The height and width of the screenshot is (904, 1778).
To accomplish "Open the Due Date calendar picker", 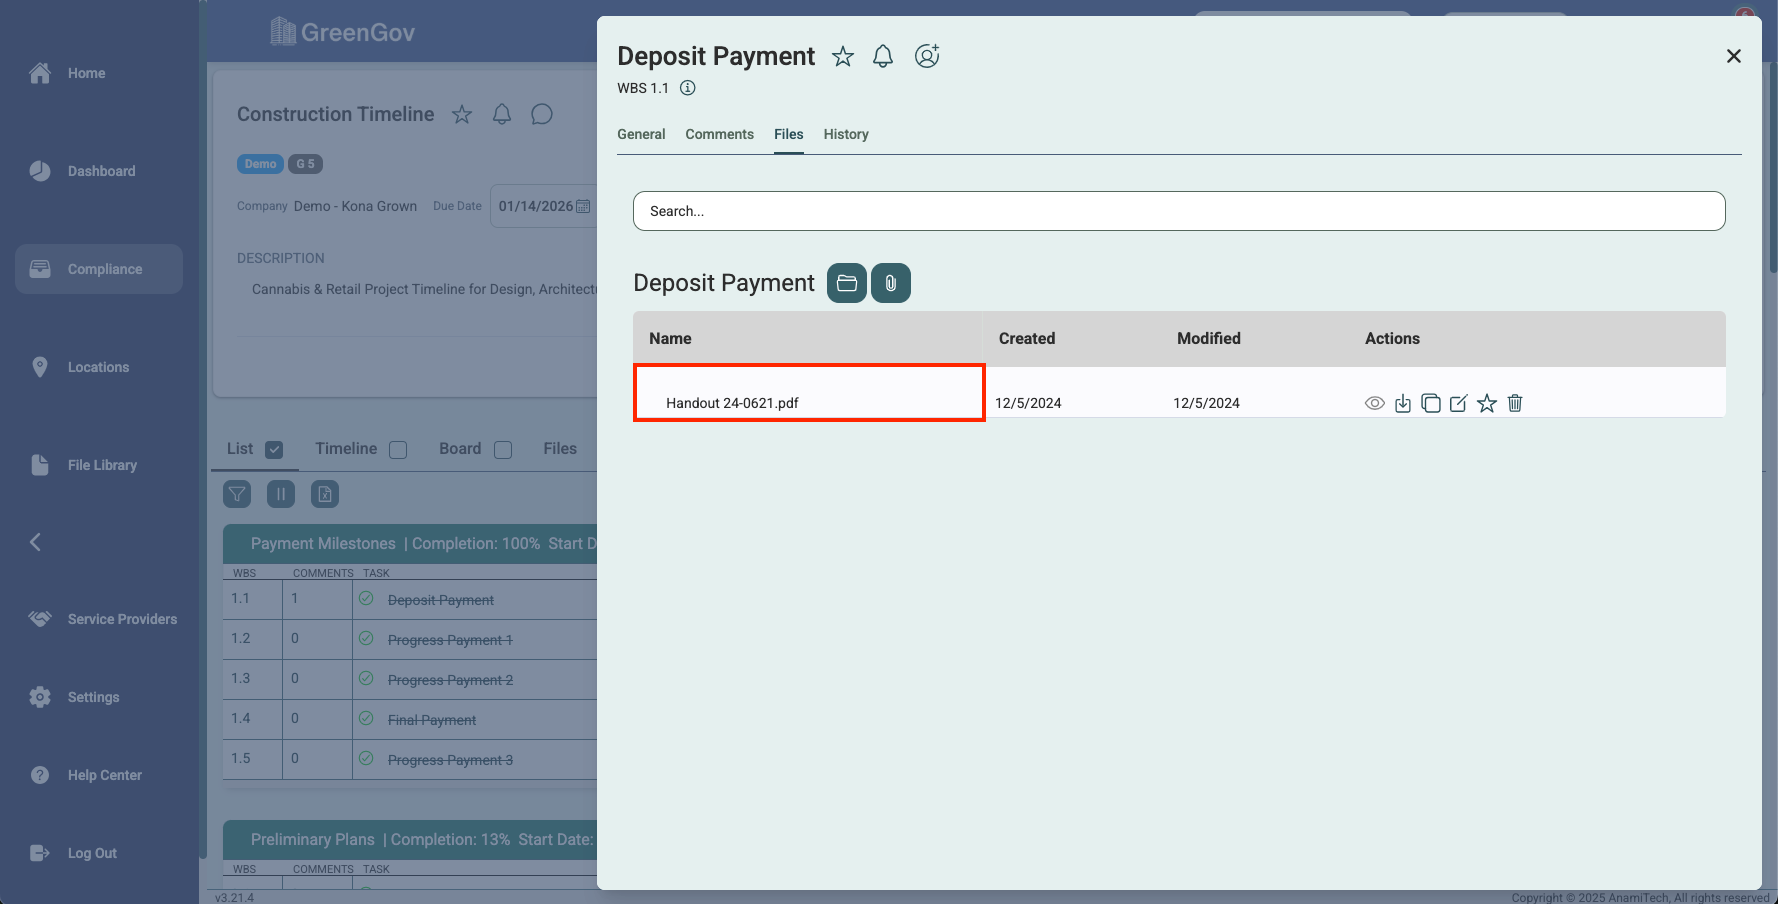I will (x=583, y=206).
